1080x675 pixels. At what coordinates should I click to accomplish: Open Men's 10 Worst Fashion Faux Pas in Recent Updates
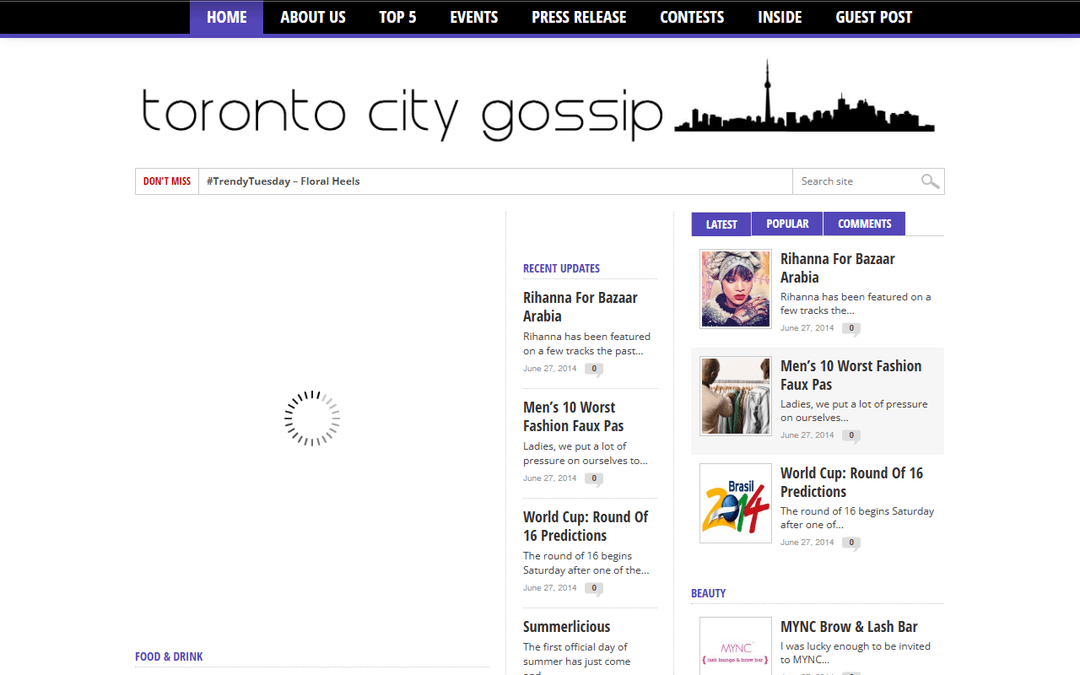(573, 417)
